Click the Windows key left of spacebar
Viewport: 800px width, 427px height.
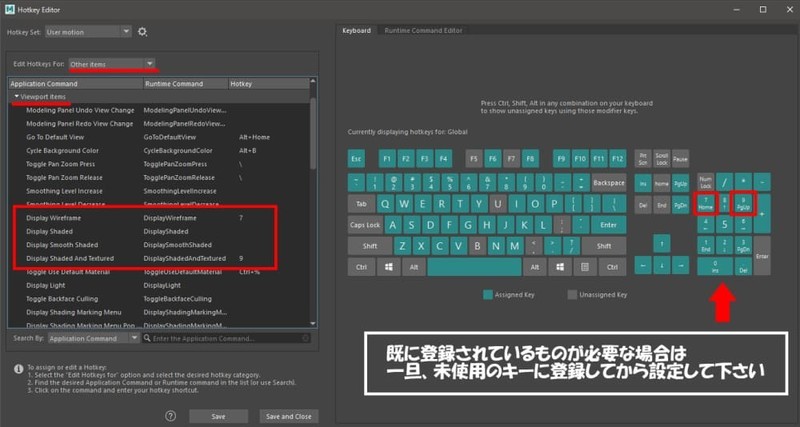click(389, 267)
